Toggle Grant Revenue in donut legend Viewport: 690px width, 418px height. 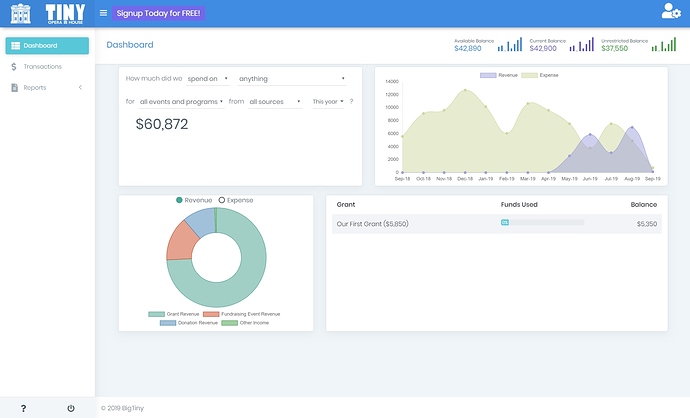[x=174, y=314]
